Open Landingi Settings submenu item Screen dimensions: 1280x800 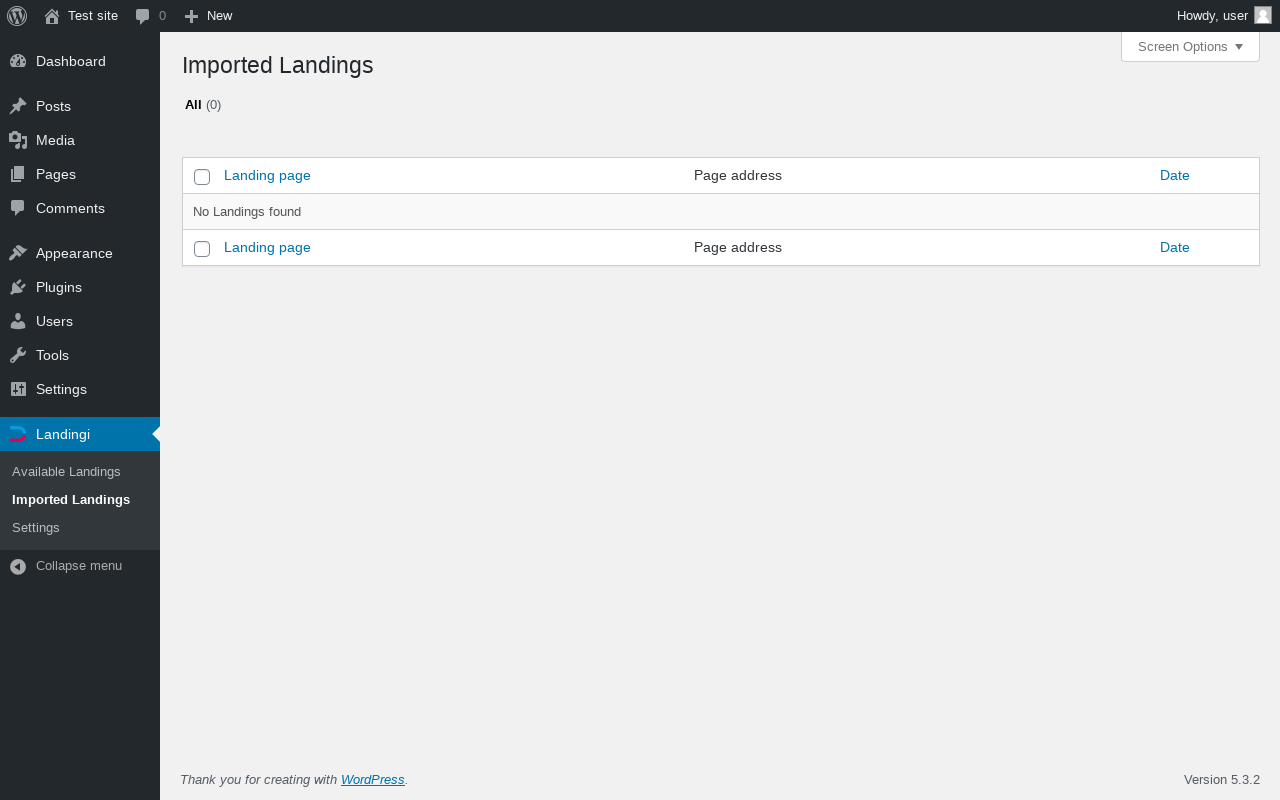tap(36, 527)
